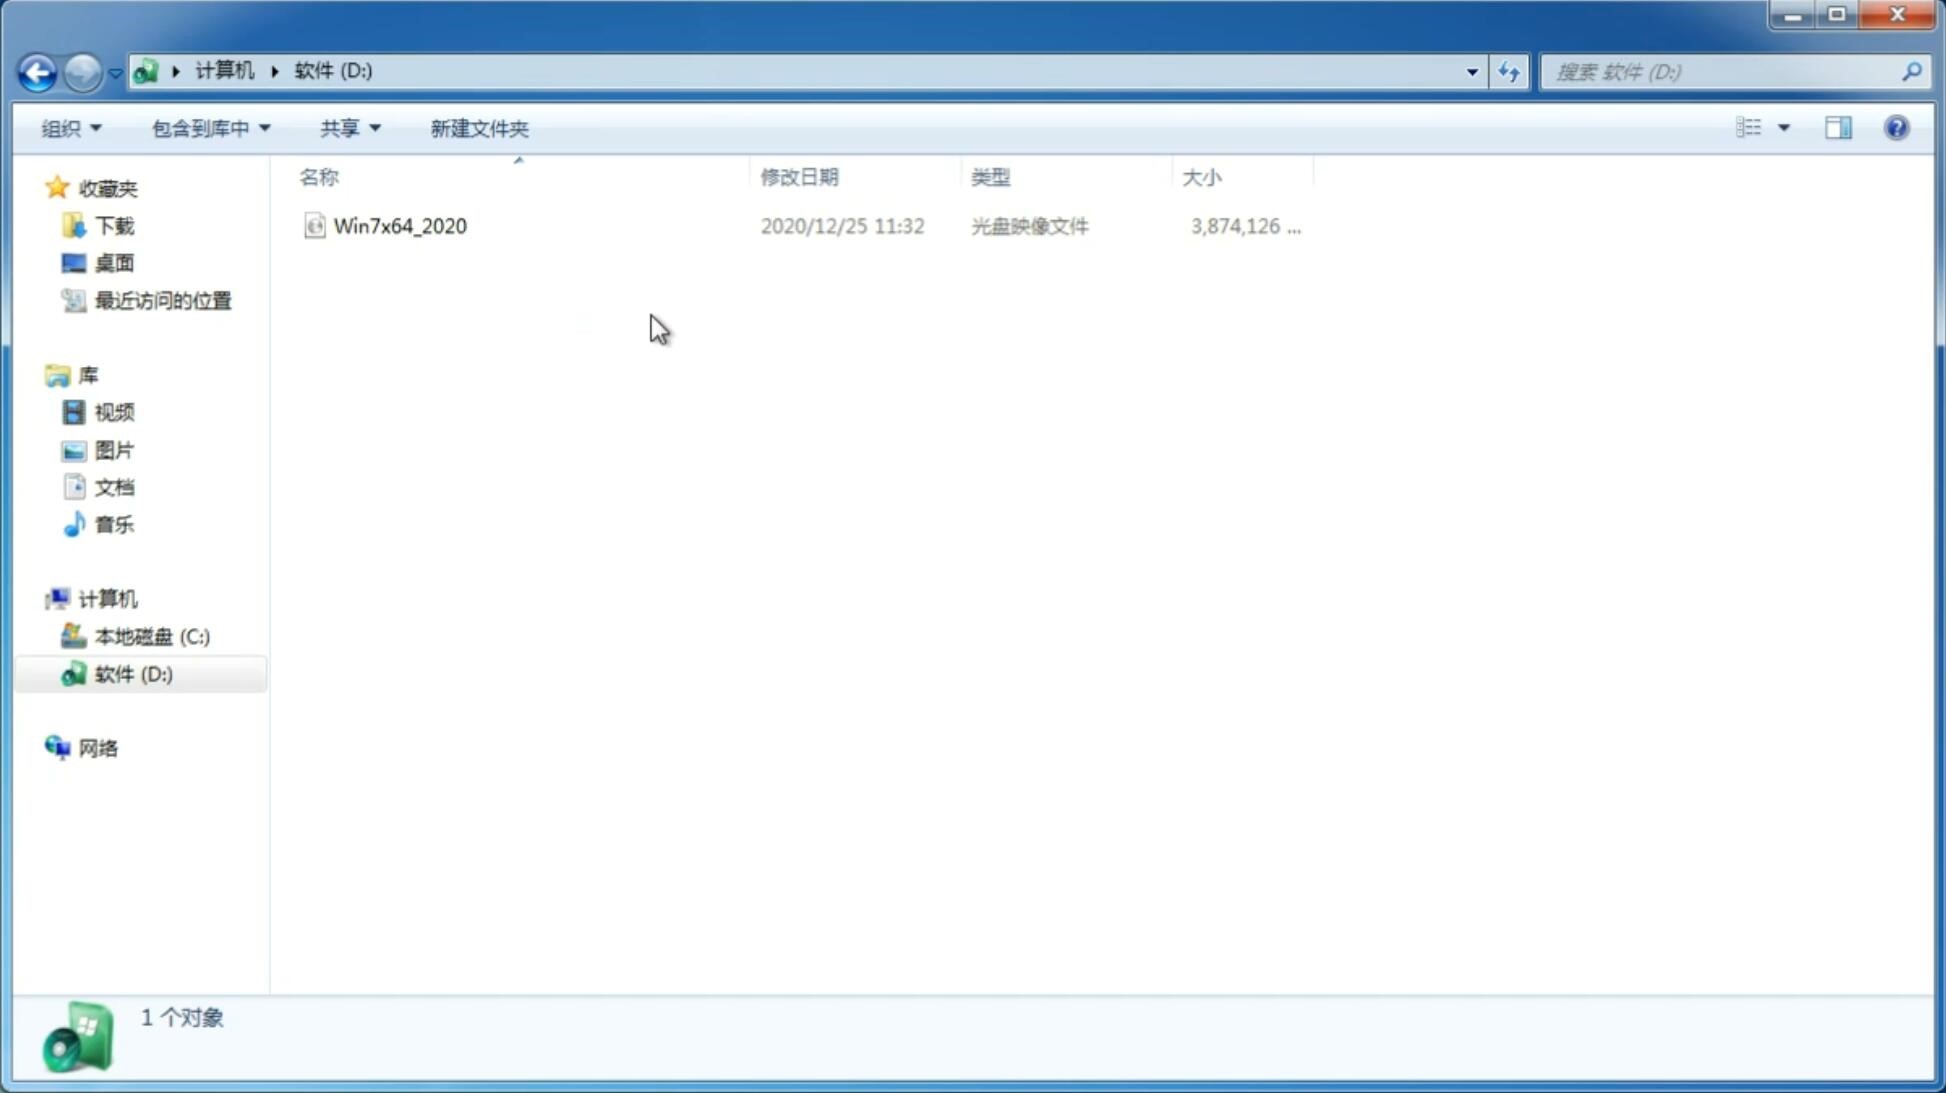Expand 组织 dropdown menu

tap(70, 127)
